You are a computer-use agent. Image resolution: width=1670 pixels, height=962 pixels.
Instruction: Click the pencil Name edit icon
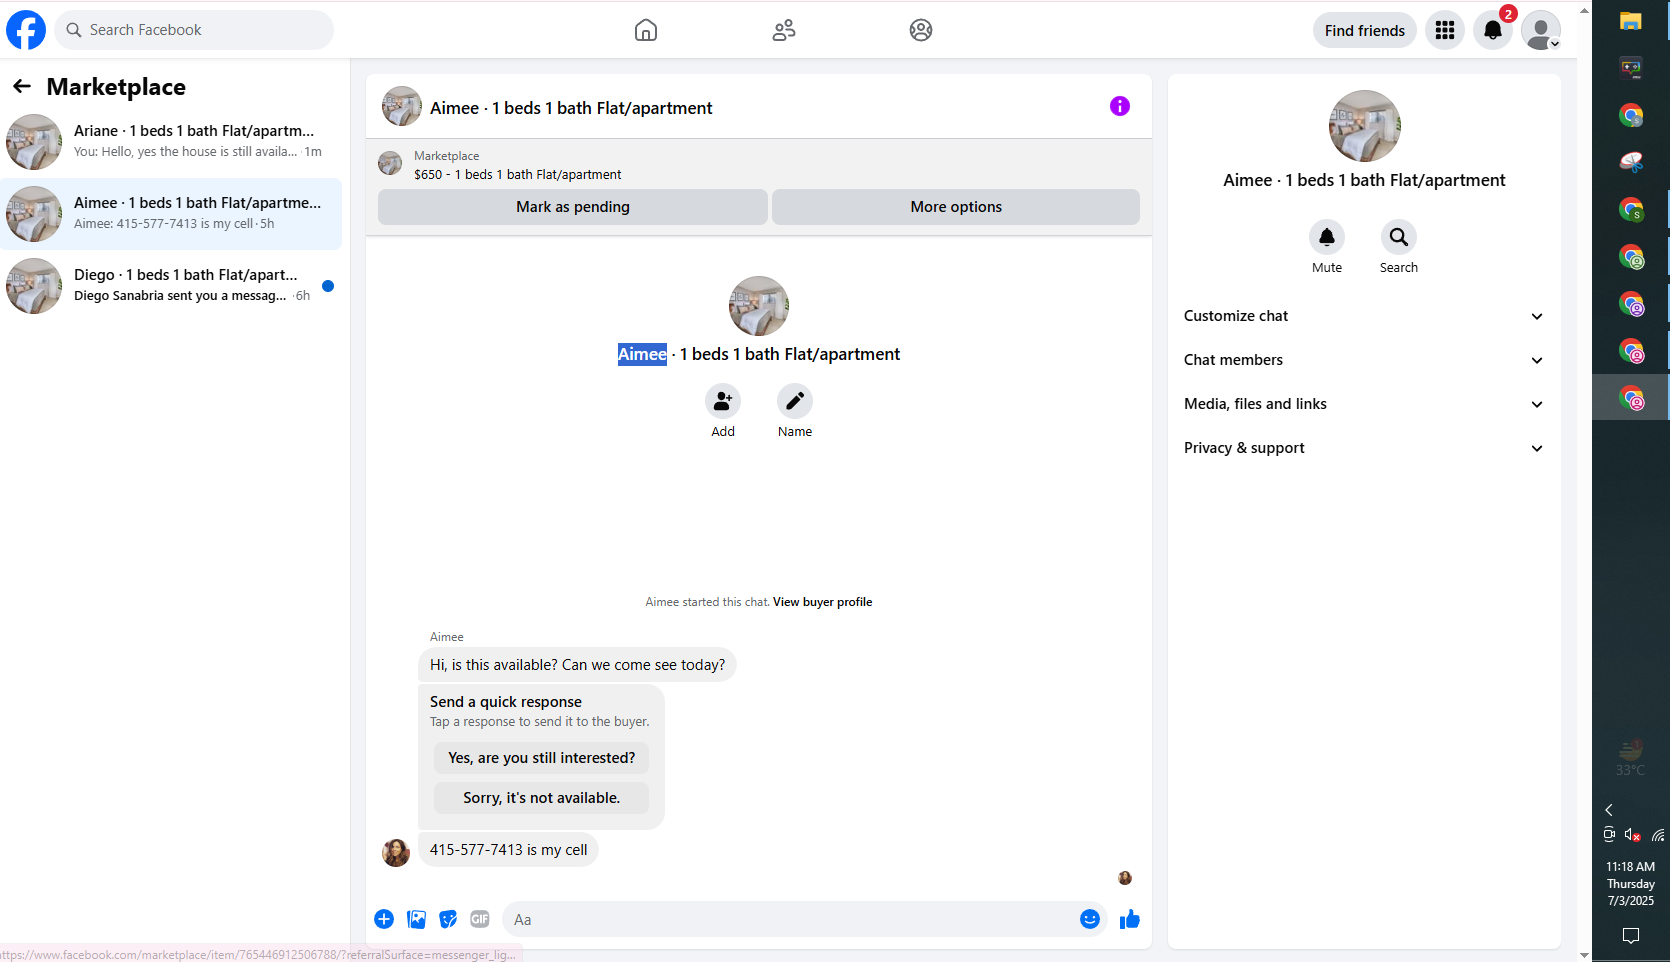pos(795,401)
